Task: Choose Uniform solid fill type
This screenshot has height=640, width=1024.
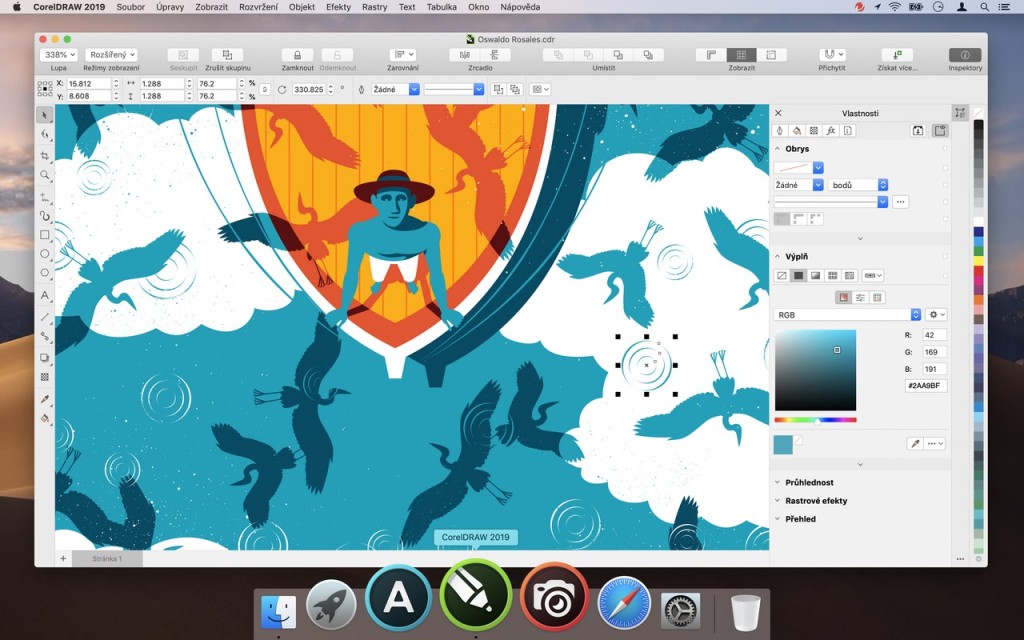Action: pyautogui.click(x=798, y=276)
